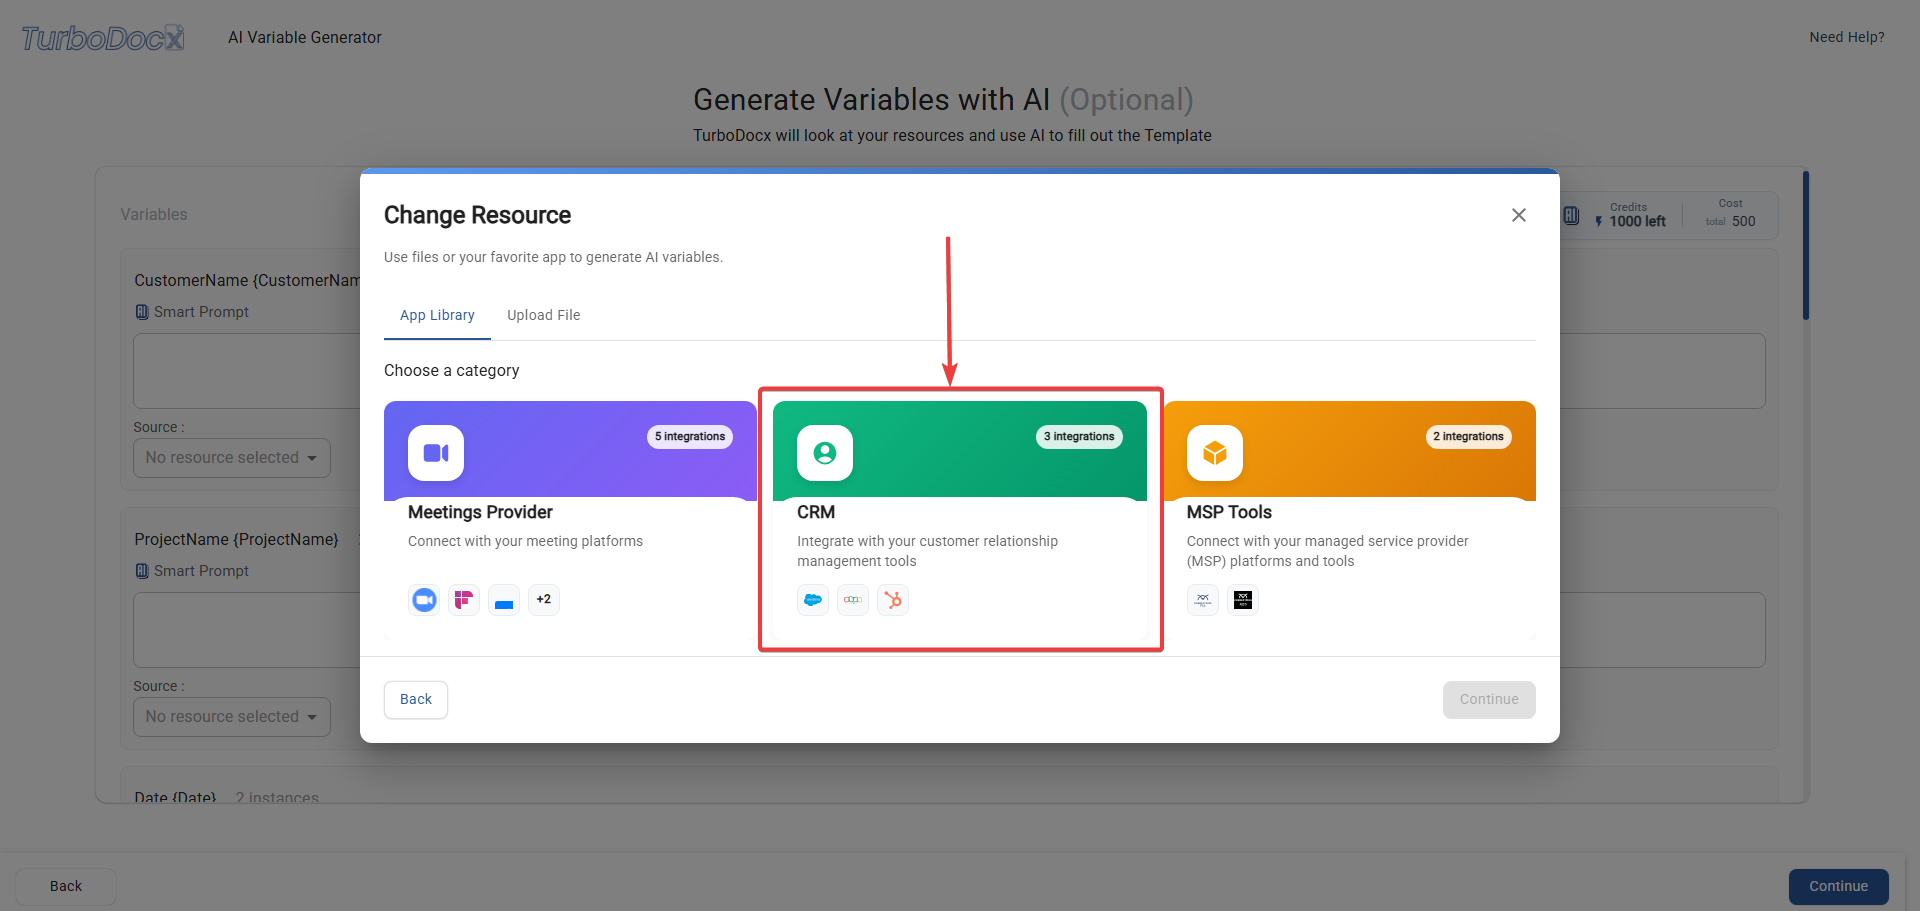This screenshot has width=1920, height=911.
Task: Select the Zoho CRM integration icon
Action: coord(853,600)
